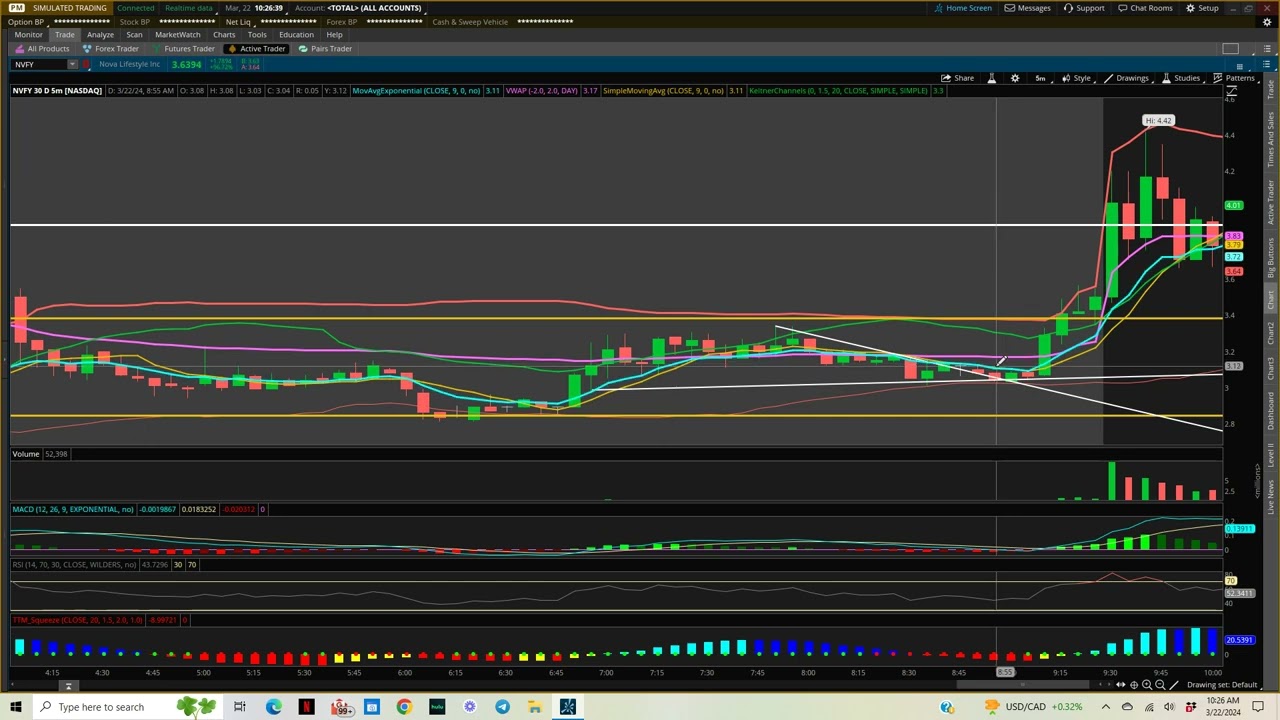Click the Share chart button
This screenshot has width=1280, height=720.
pos(957,78)
